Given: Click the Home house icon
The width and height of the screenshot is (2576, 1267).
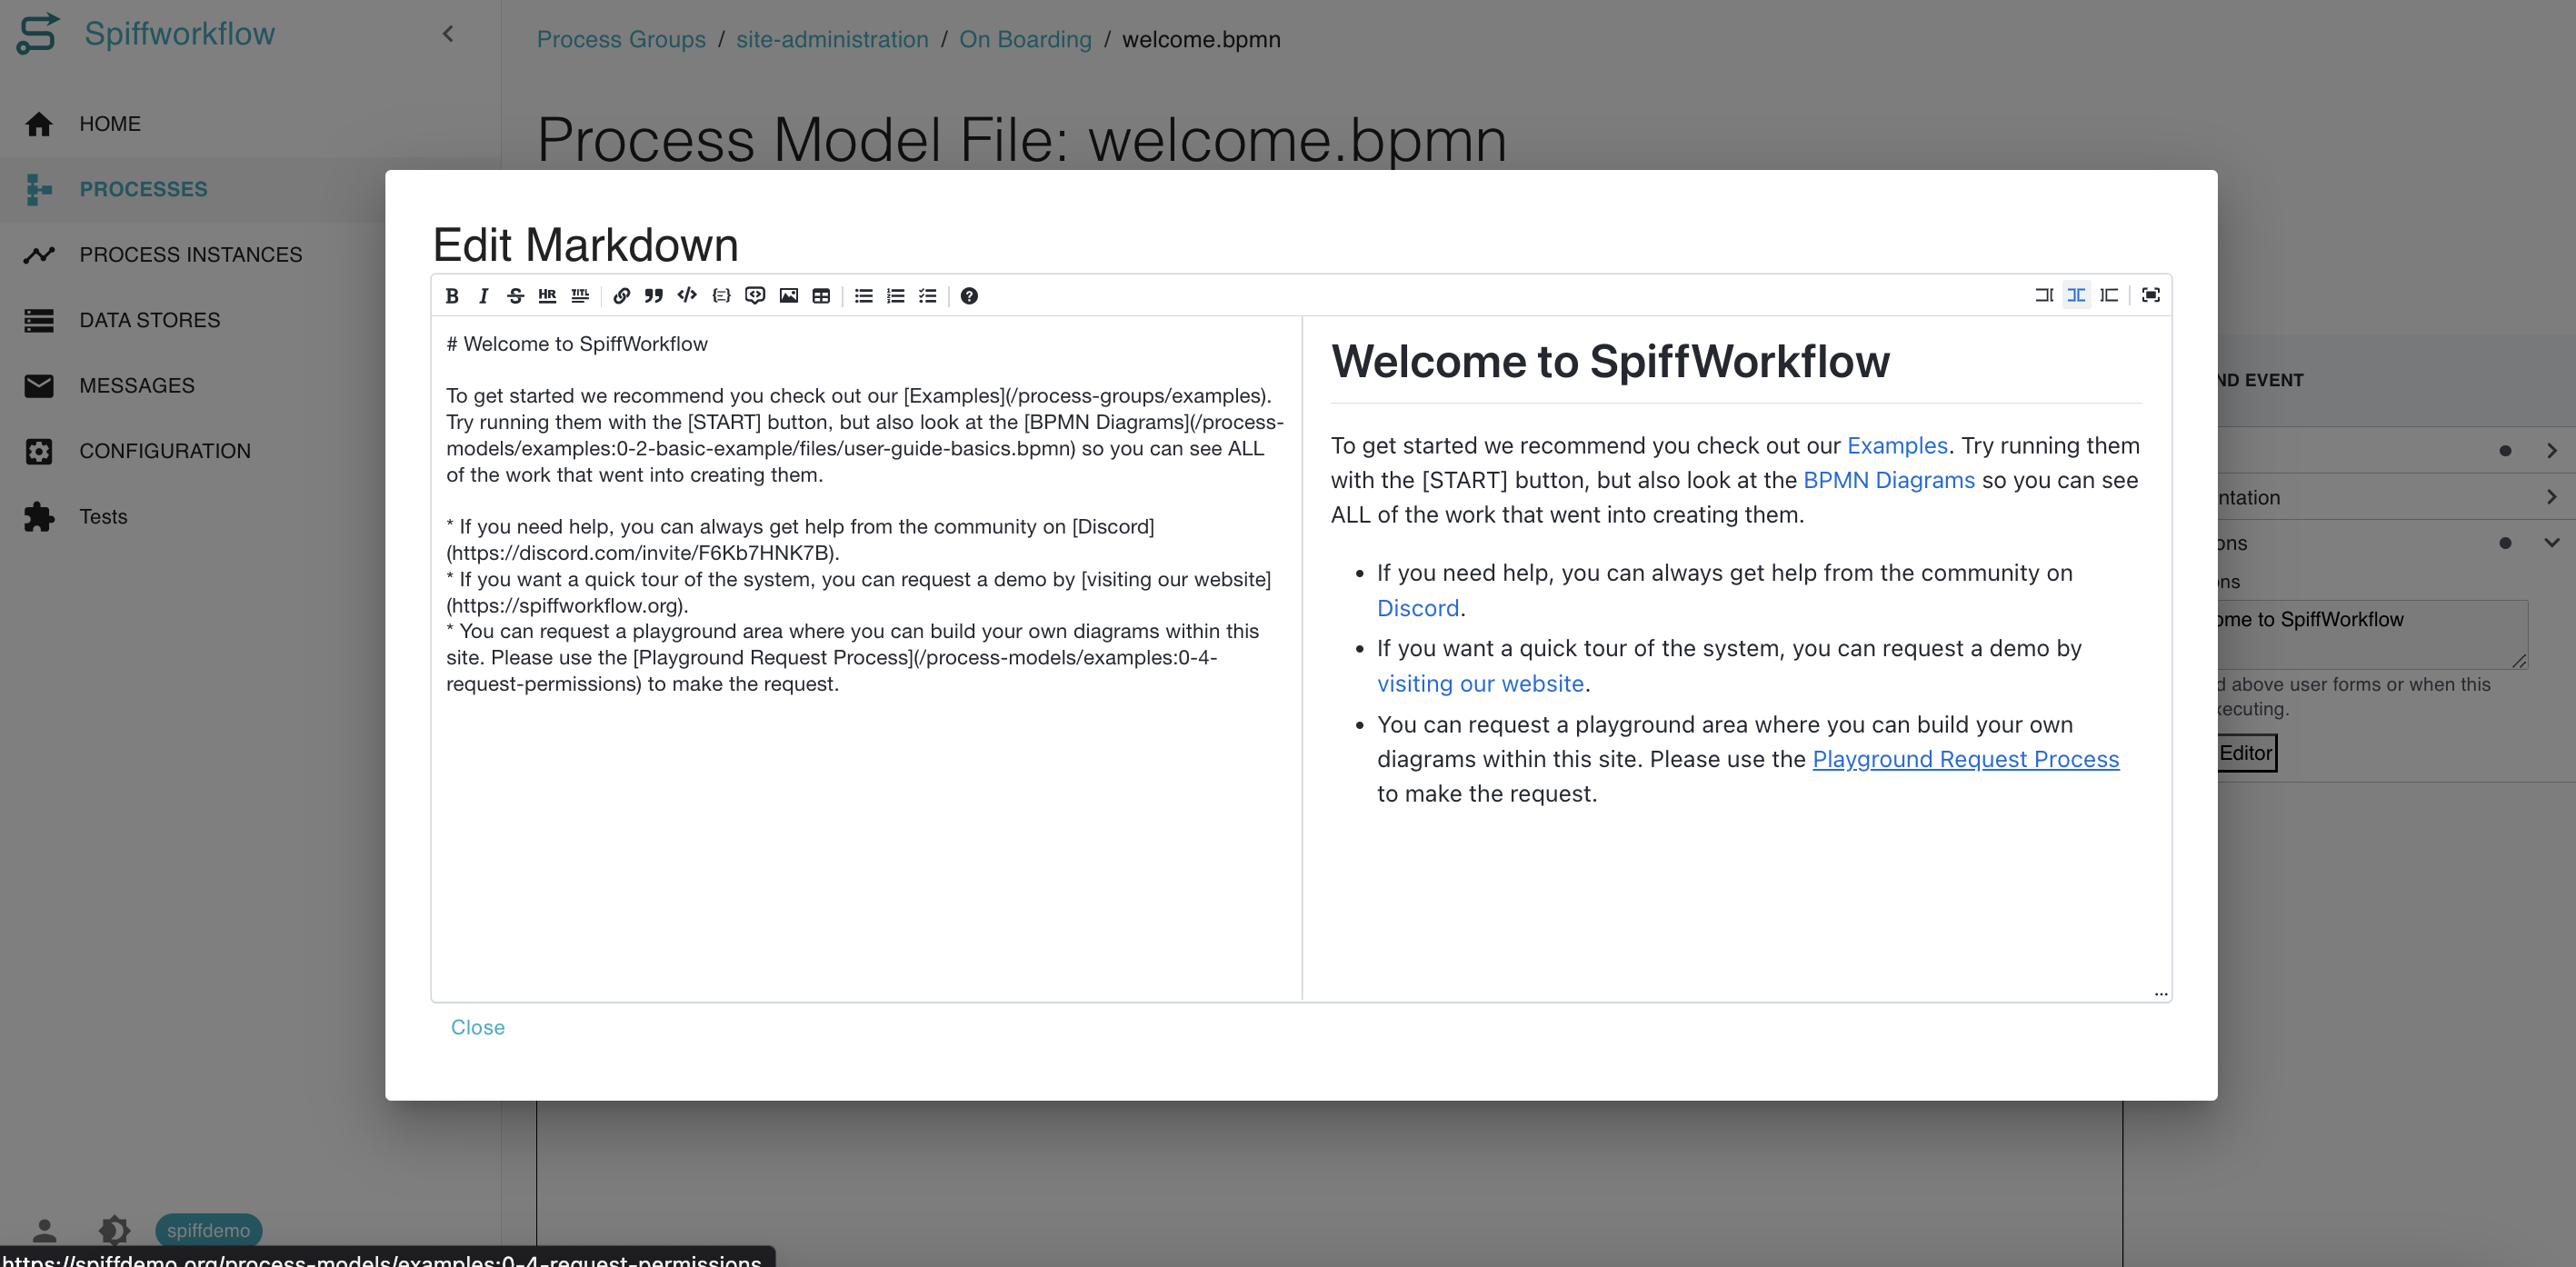Looking at the screenshot, I should (x=39, y=124).
